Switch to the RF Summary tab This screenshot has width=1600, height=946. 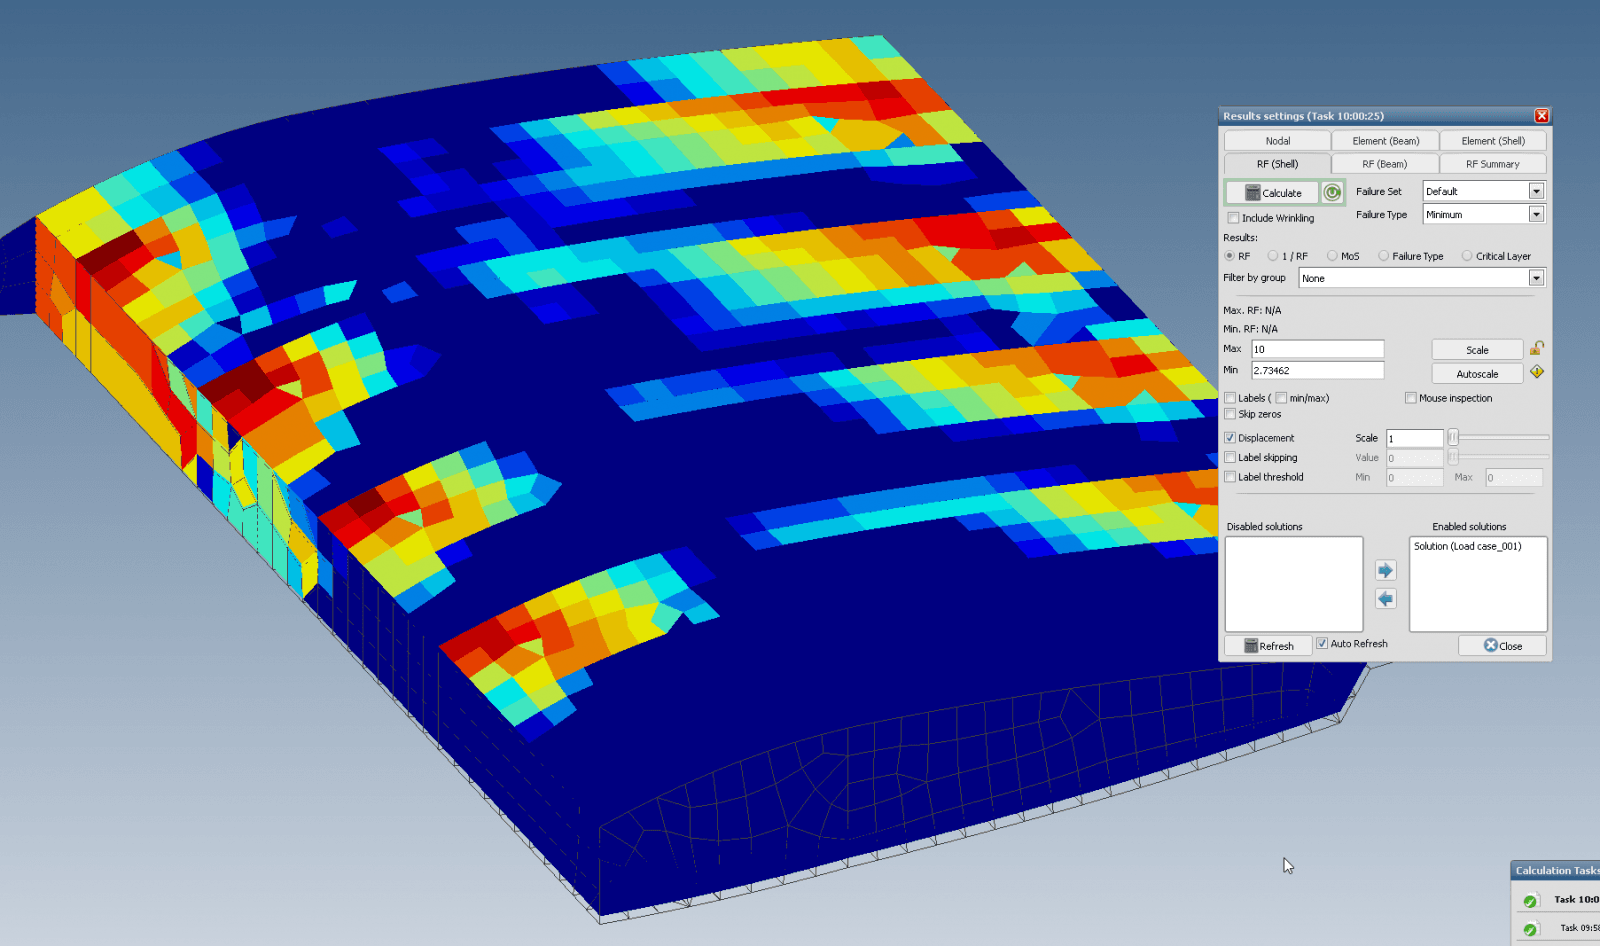pyautogui.click(x=1492, y=164)
